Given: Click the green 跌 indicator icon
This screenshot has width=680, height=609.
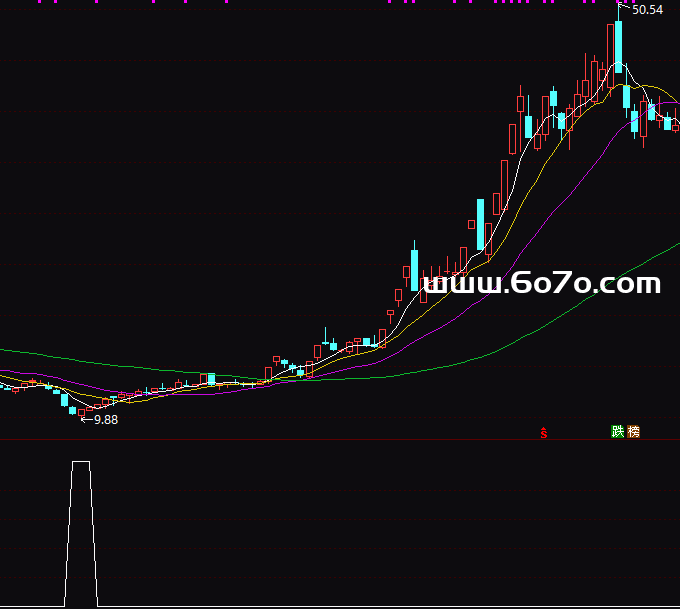Looking at the screenshot, I should click(617, 432).
